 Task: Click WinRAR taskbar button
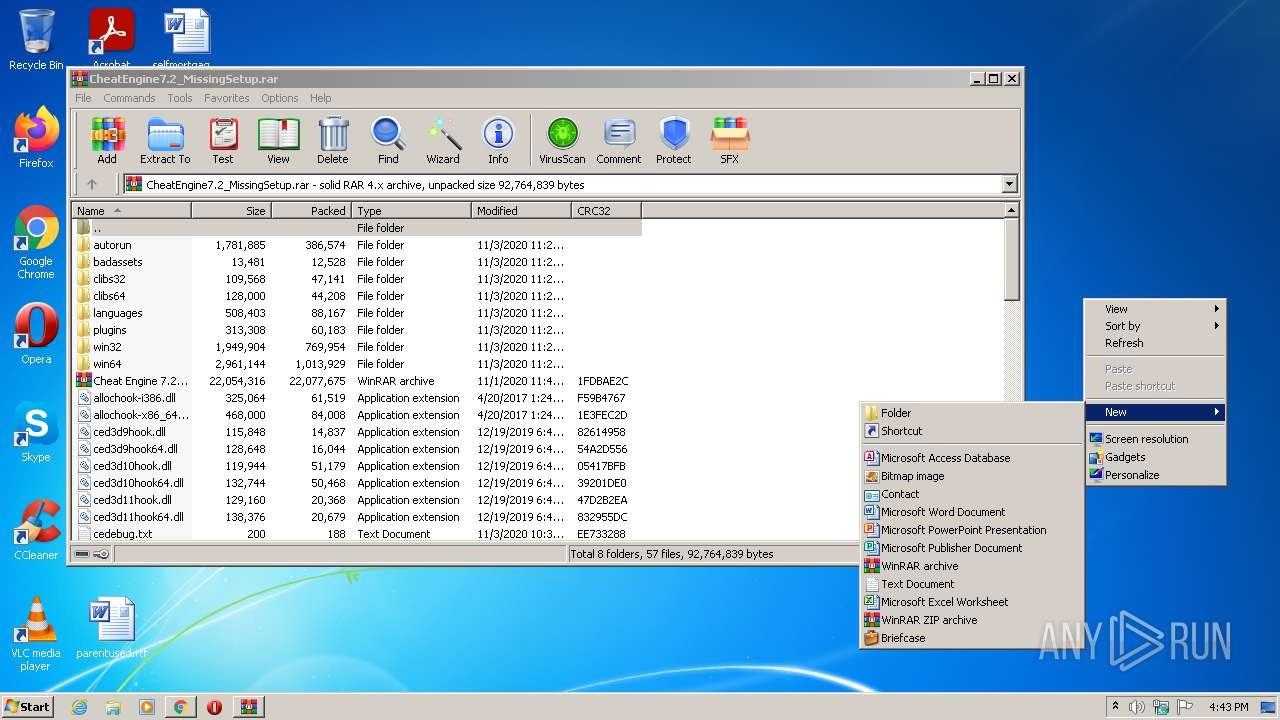click(249, 707)
